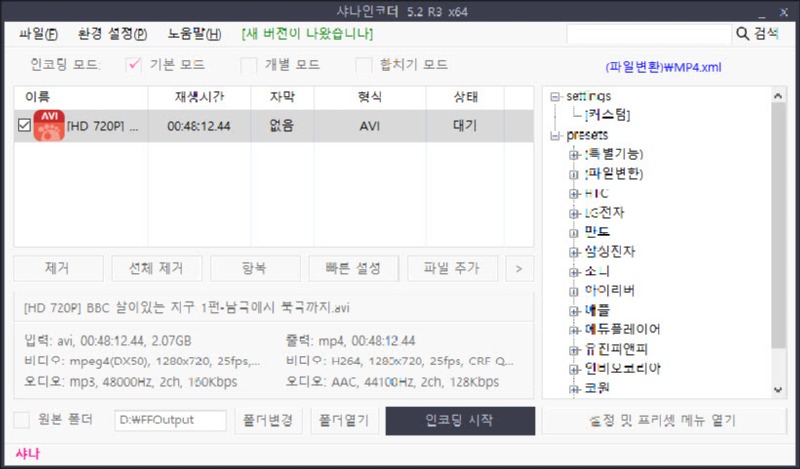Check the 원본 폴더 checkbox
The image size is (800, 469).
click(24, 420)
